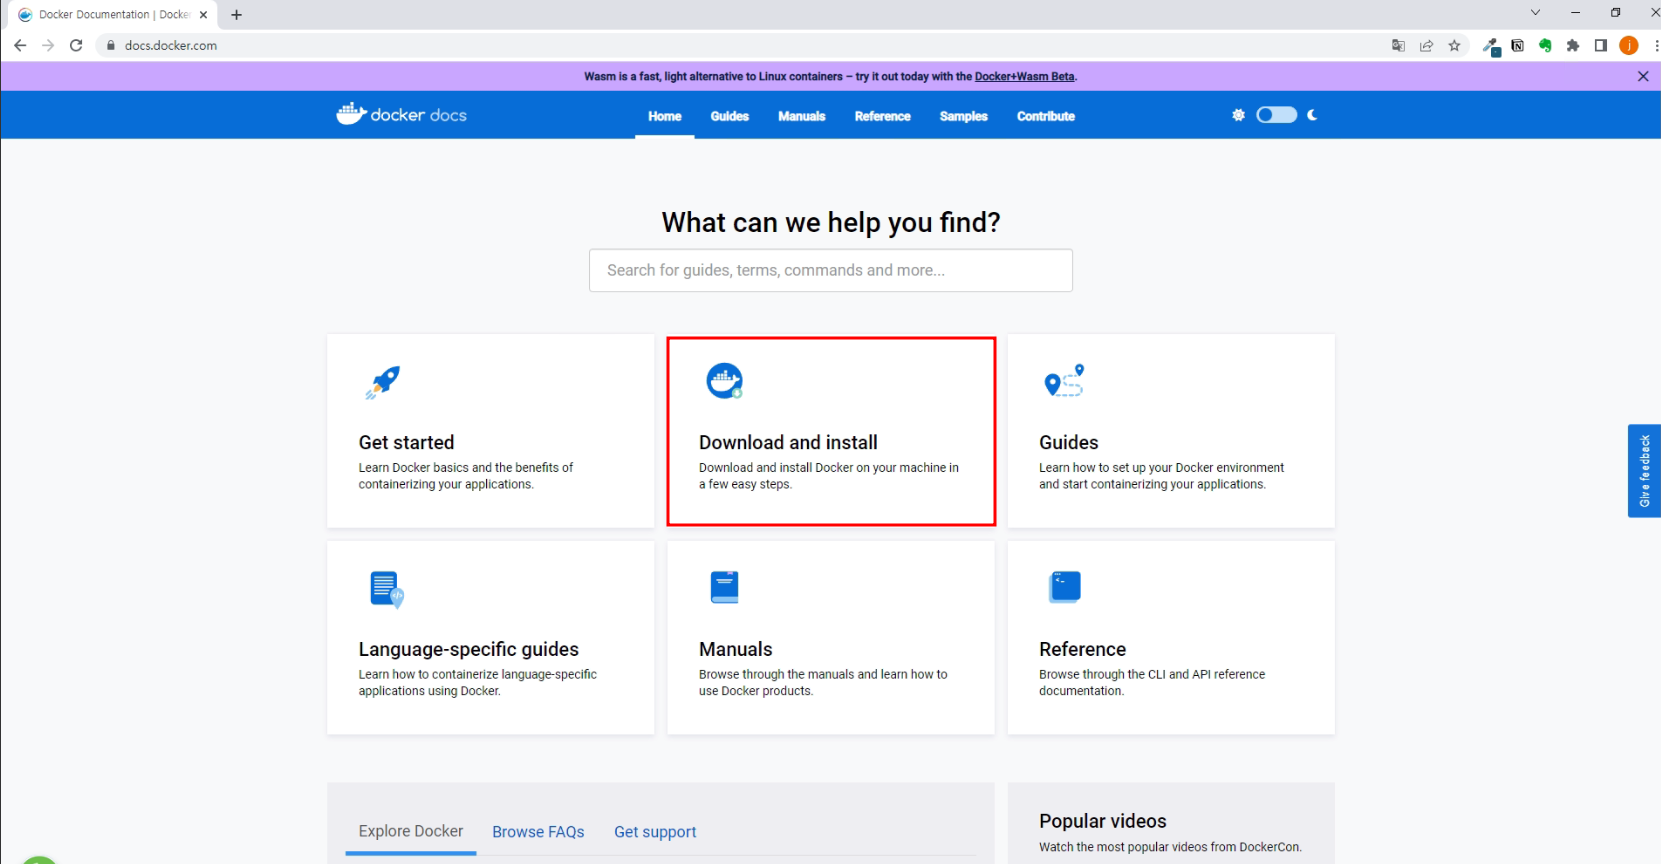Click the Popular videos heading
The image size is (1661, 864).
tap(1102, 821)
